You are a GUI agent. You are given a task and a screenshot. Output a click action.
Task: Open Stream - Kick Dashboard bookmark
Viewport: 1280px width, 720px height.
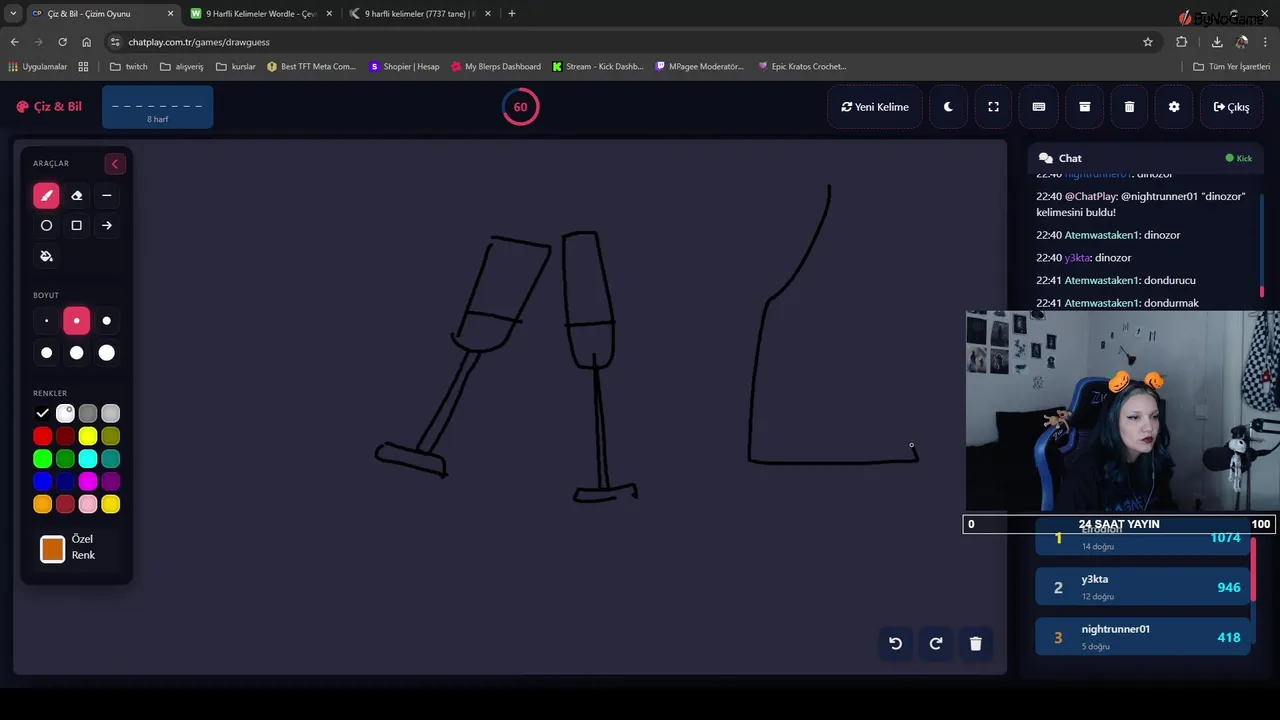click(597, 67)
